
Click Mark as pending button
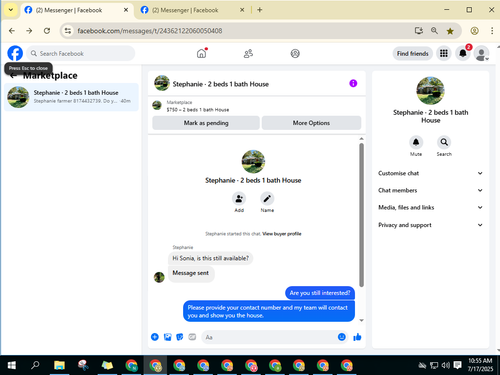[x=206, y=123]
